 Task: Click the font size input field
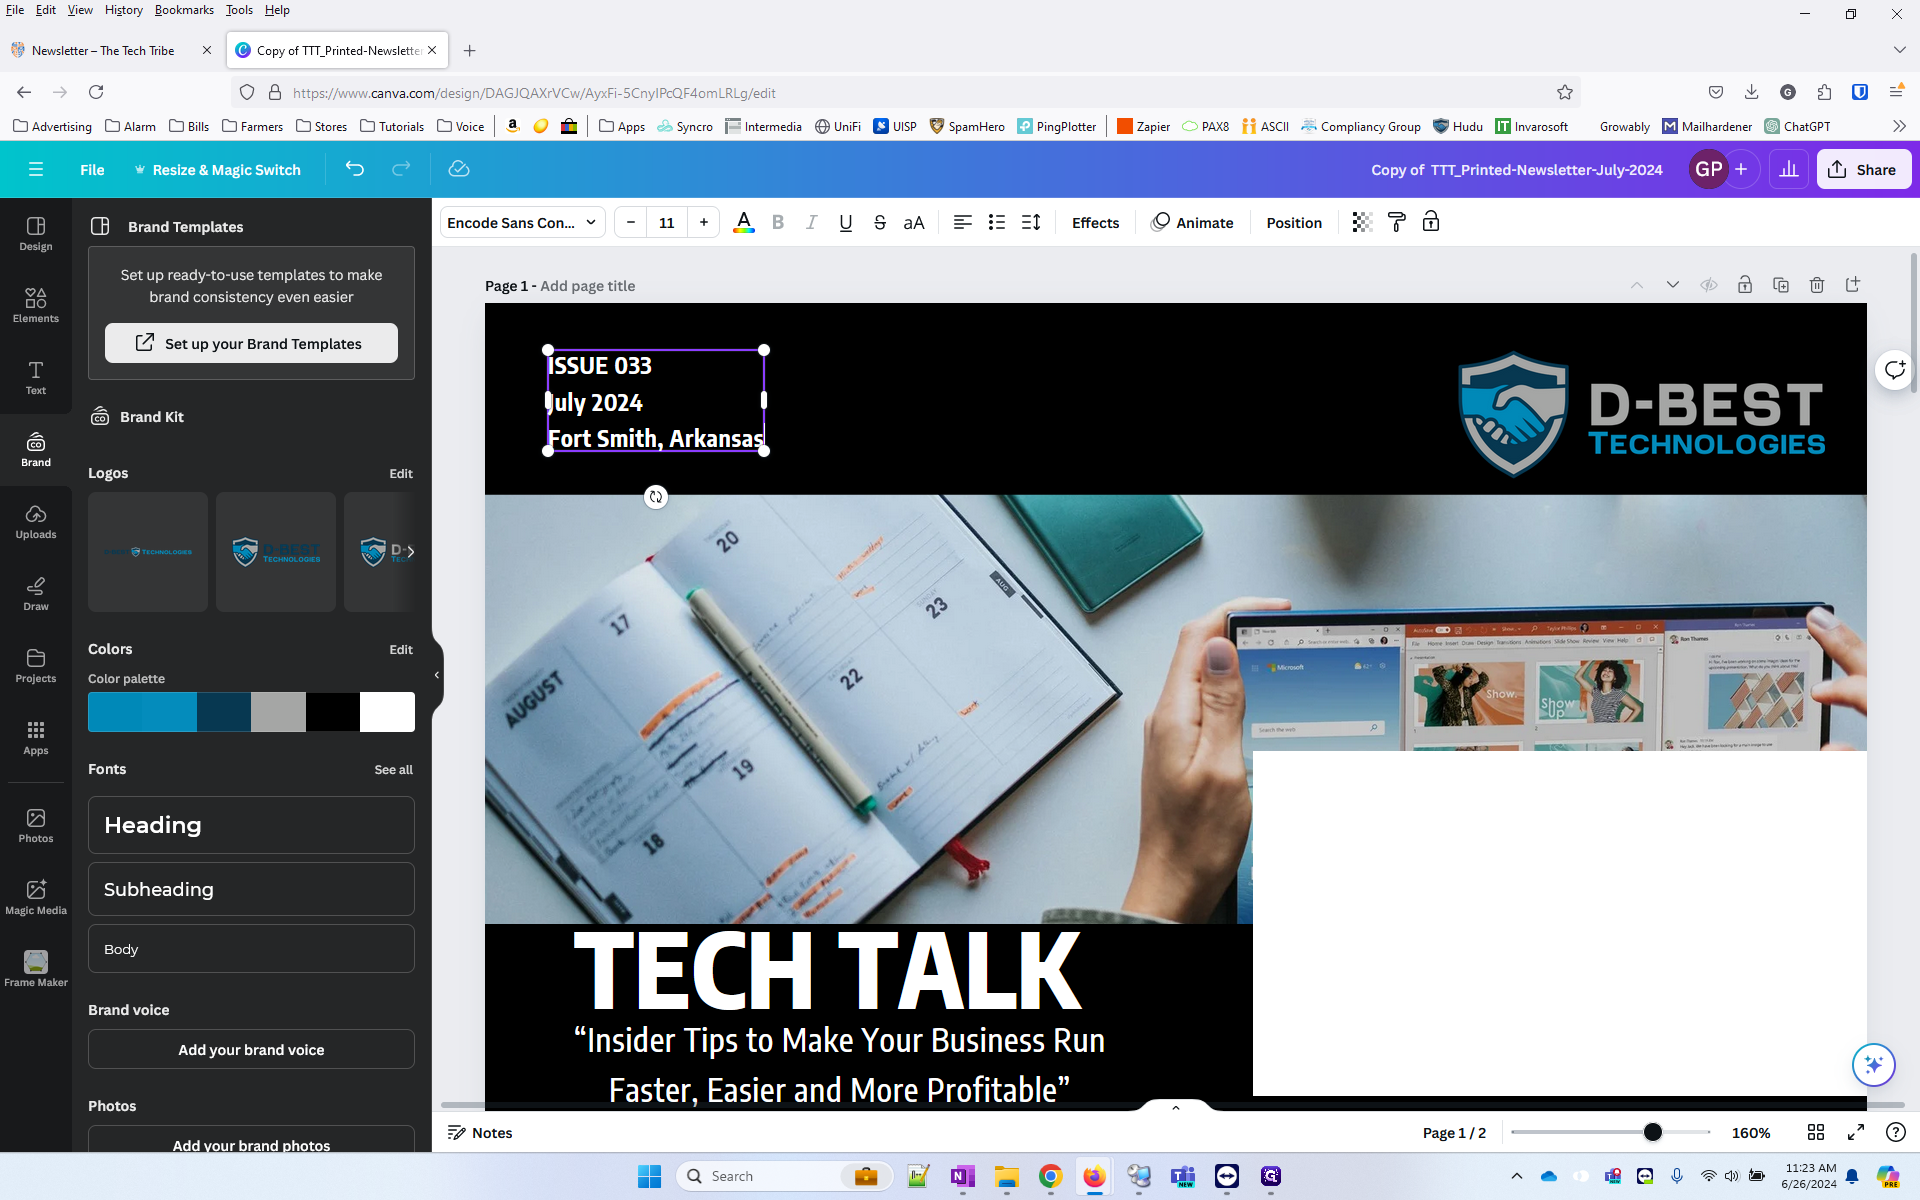(667, 222)
